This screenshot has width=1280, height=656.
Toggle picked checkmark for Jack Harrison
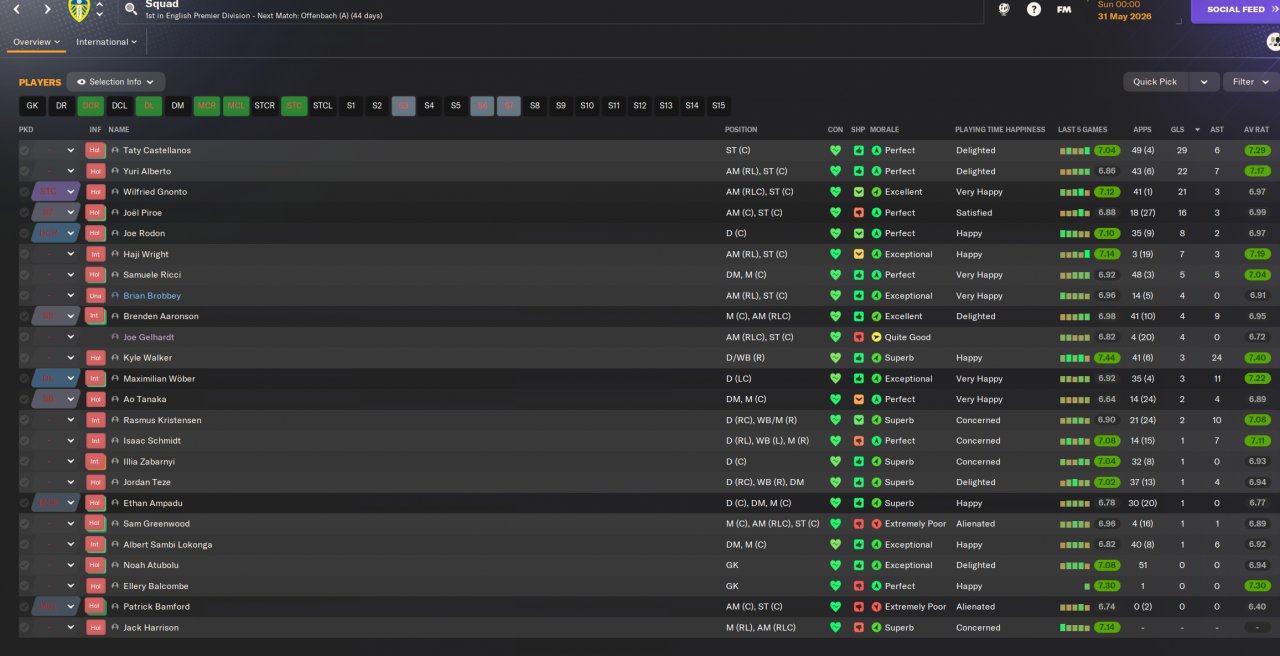coord(24,628)
